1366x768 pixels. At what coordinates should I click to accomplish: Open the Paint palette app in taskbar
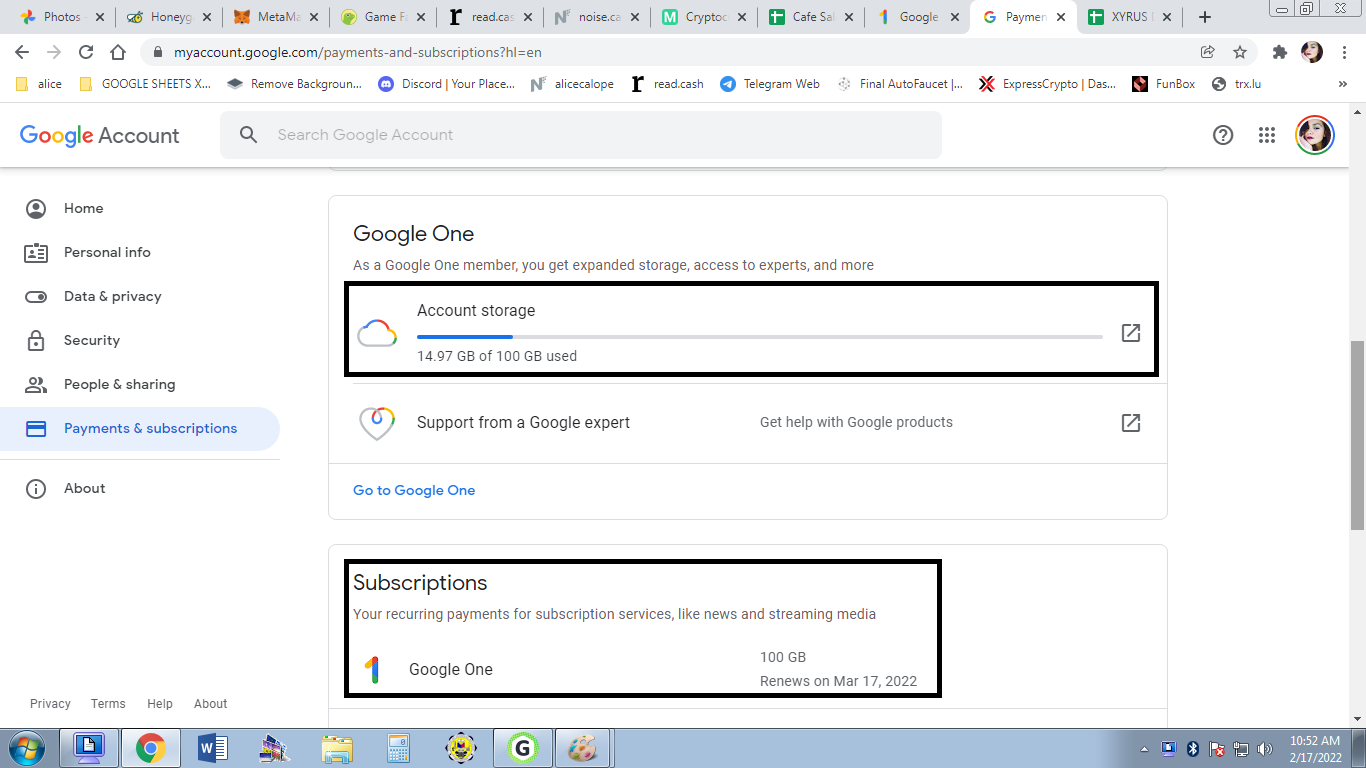pos(582,748)
